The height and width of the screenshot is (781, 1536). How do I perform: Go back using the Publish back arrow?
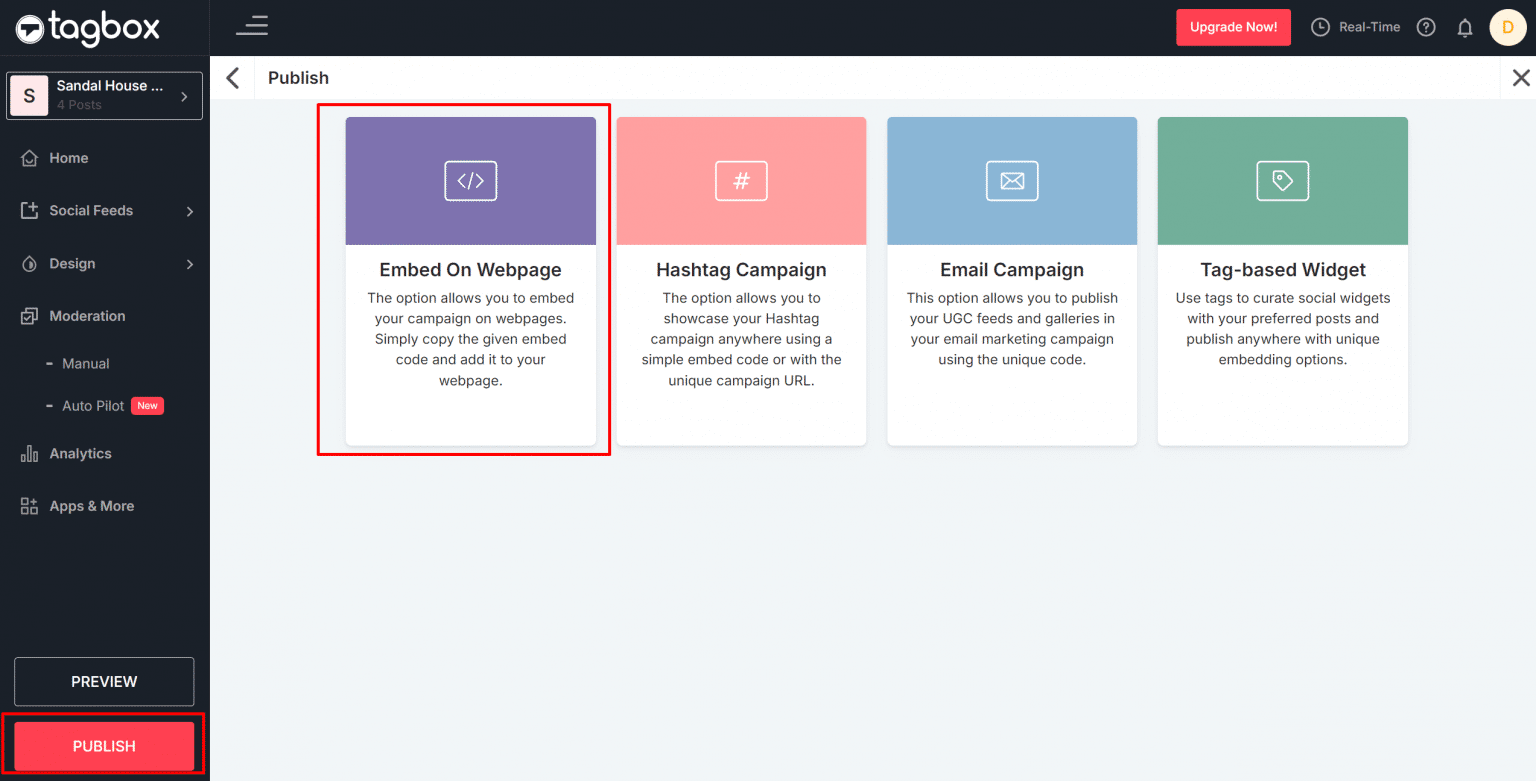point(233,78)
